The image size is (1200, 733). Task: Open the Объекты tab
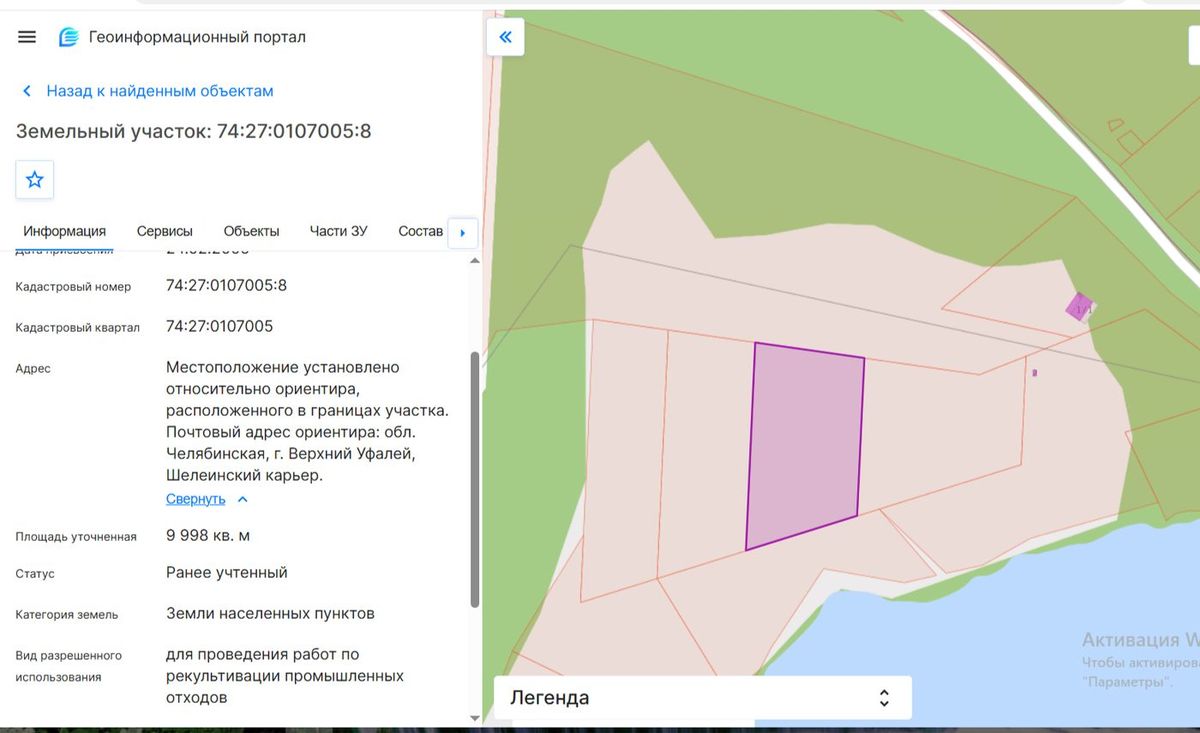(x=251, y=231)
